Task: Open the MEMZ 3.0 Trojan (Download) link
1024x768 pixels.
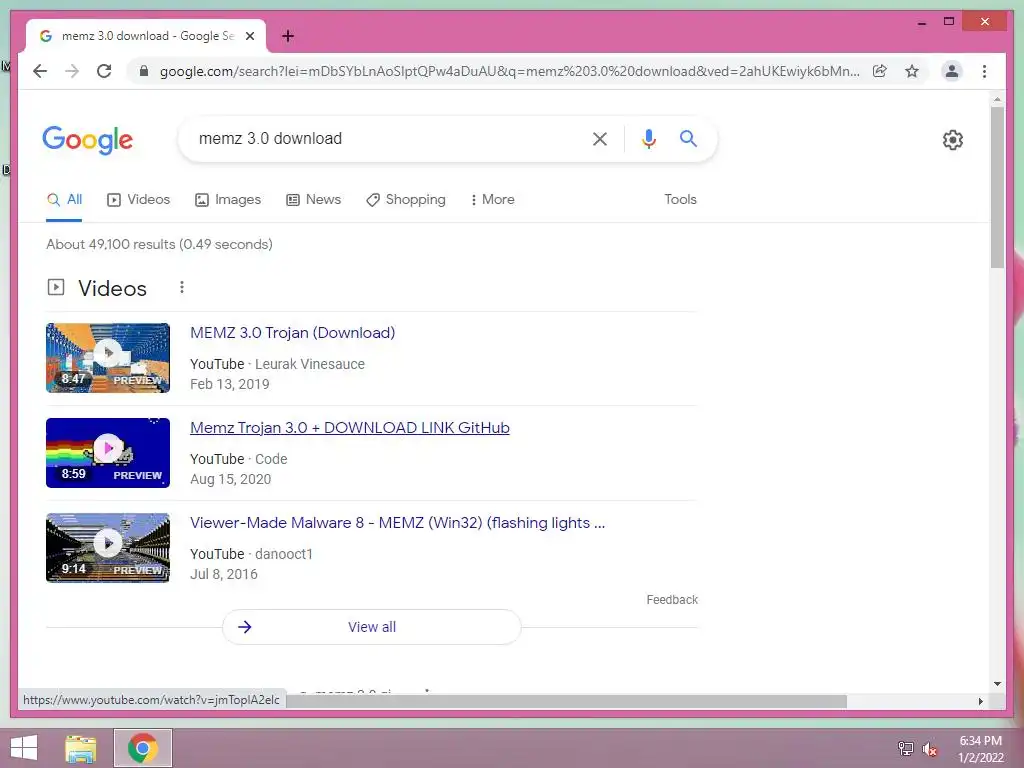Action: click(x=293, y=332)
